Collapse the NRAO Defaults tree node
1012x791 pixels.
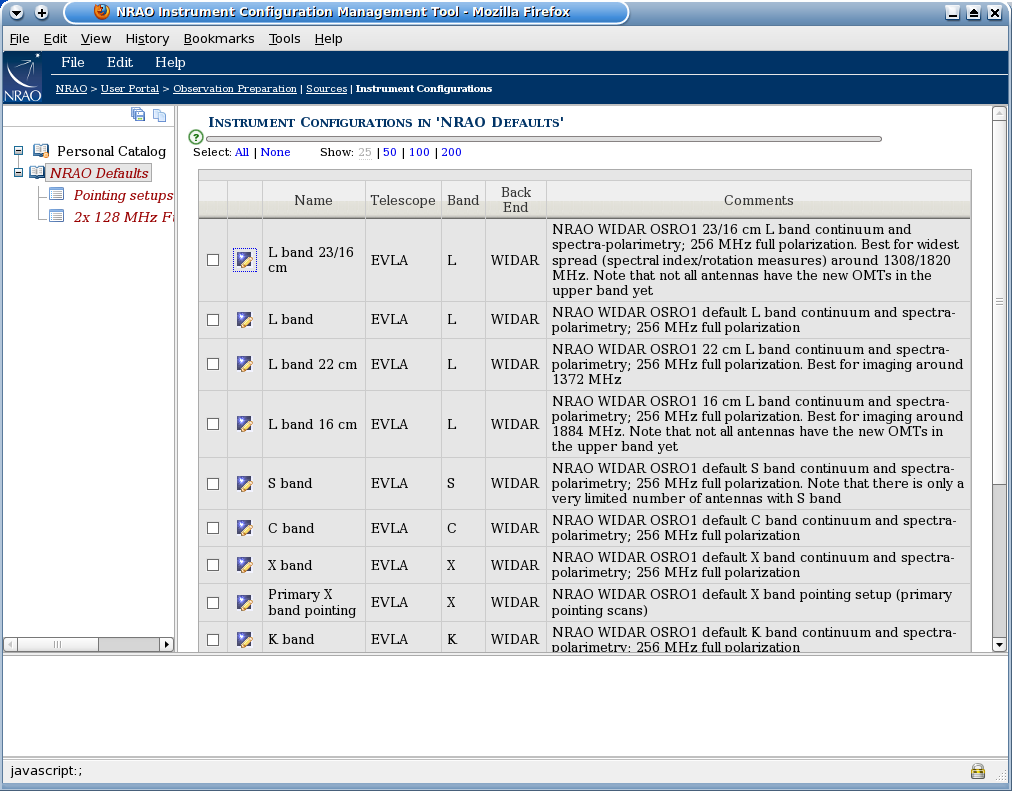pyautogui.click(x=18, y=172)
